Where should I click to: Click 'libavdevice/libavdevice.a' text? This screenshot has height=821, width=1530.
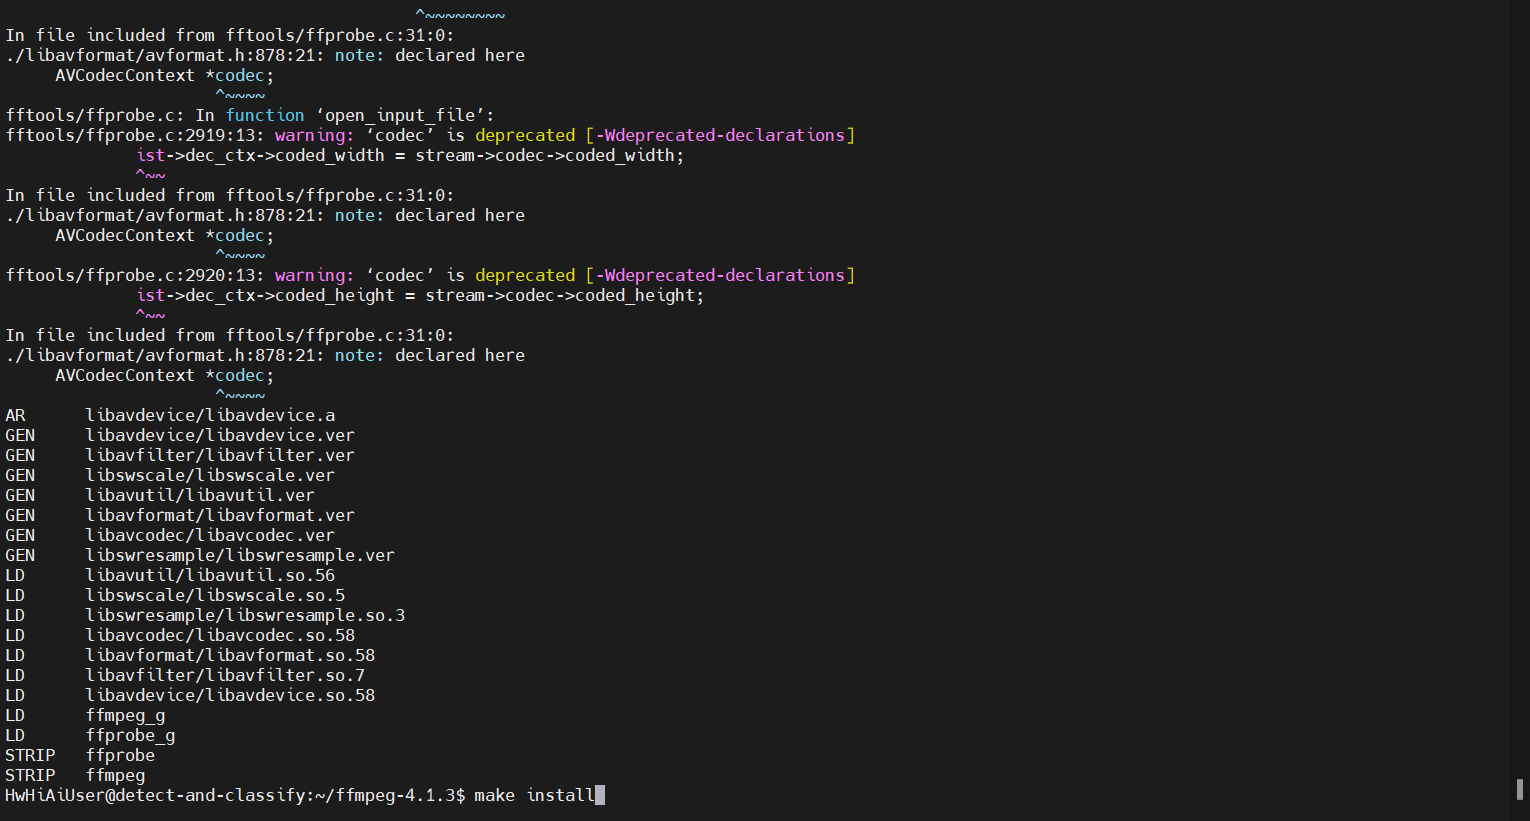(210, 415)
